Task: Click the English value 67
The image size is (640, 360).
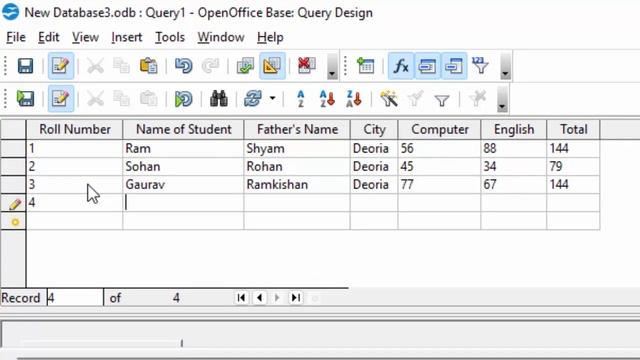Action: tap(514, 184)
